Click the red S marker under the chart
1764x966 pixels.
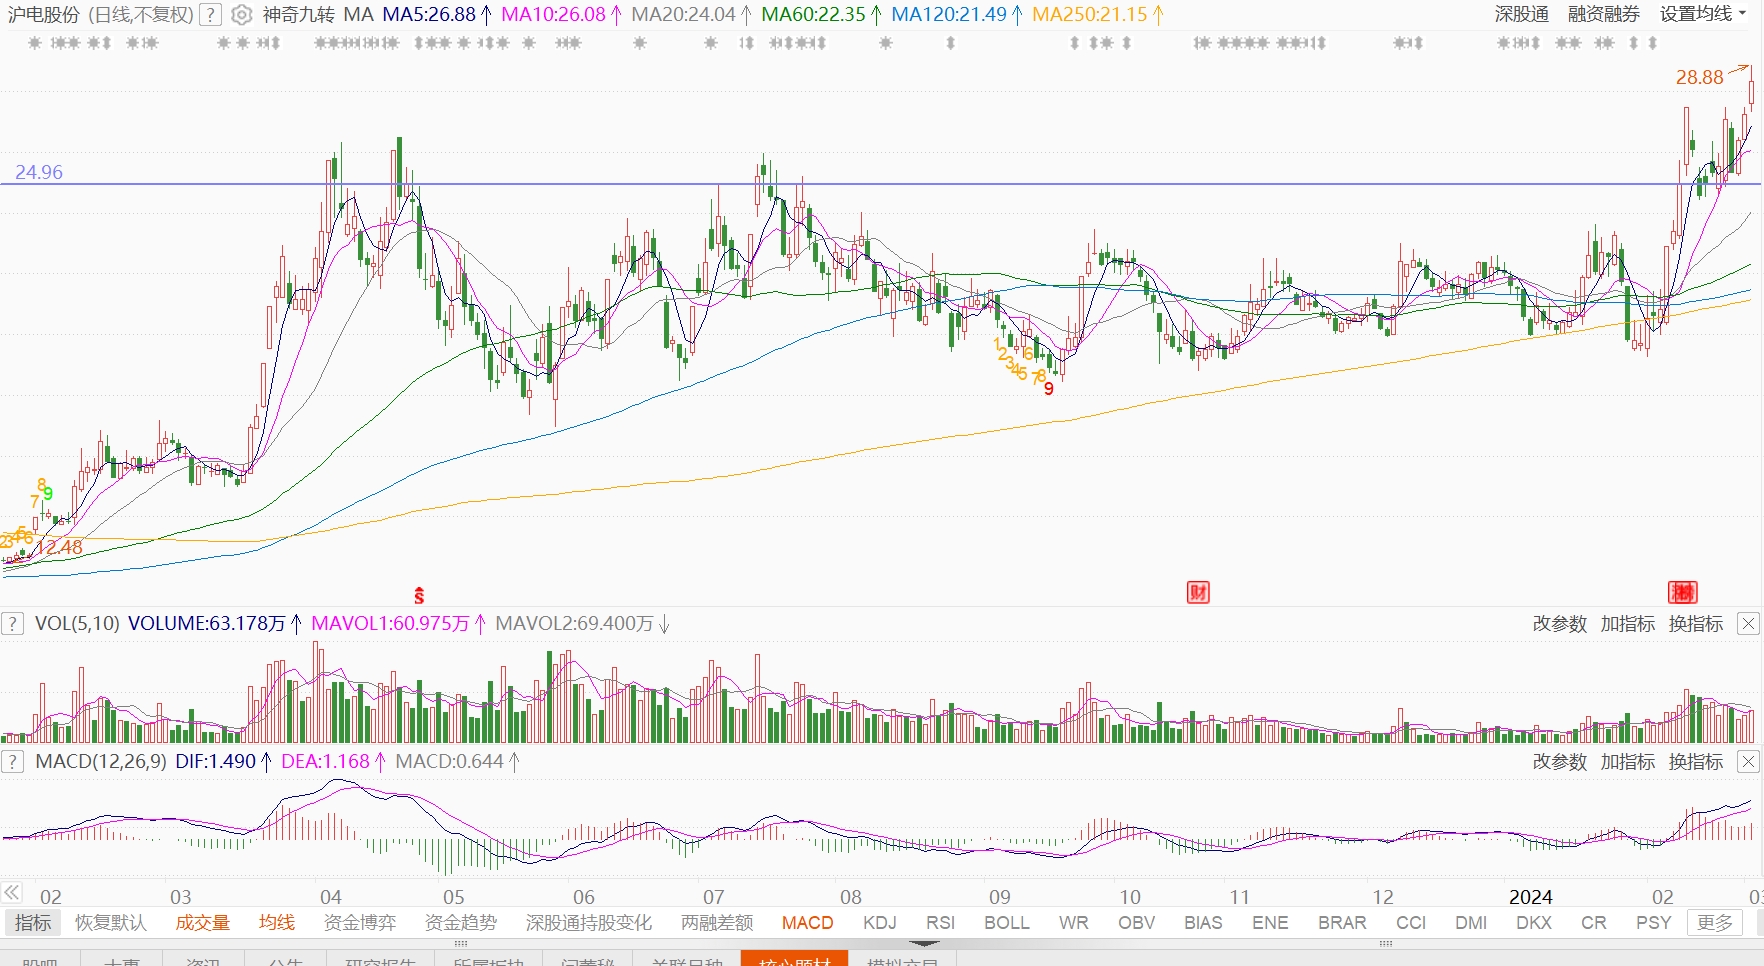coord(419,596)
